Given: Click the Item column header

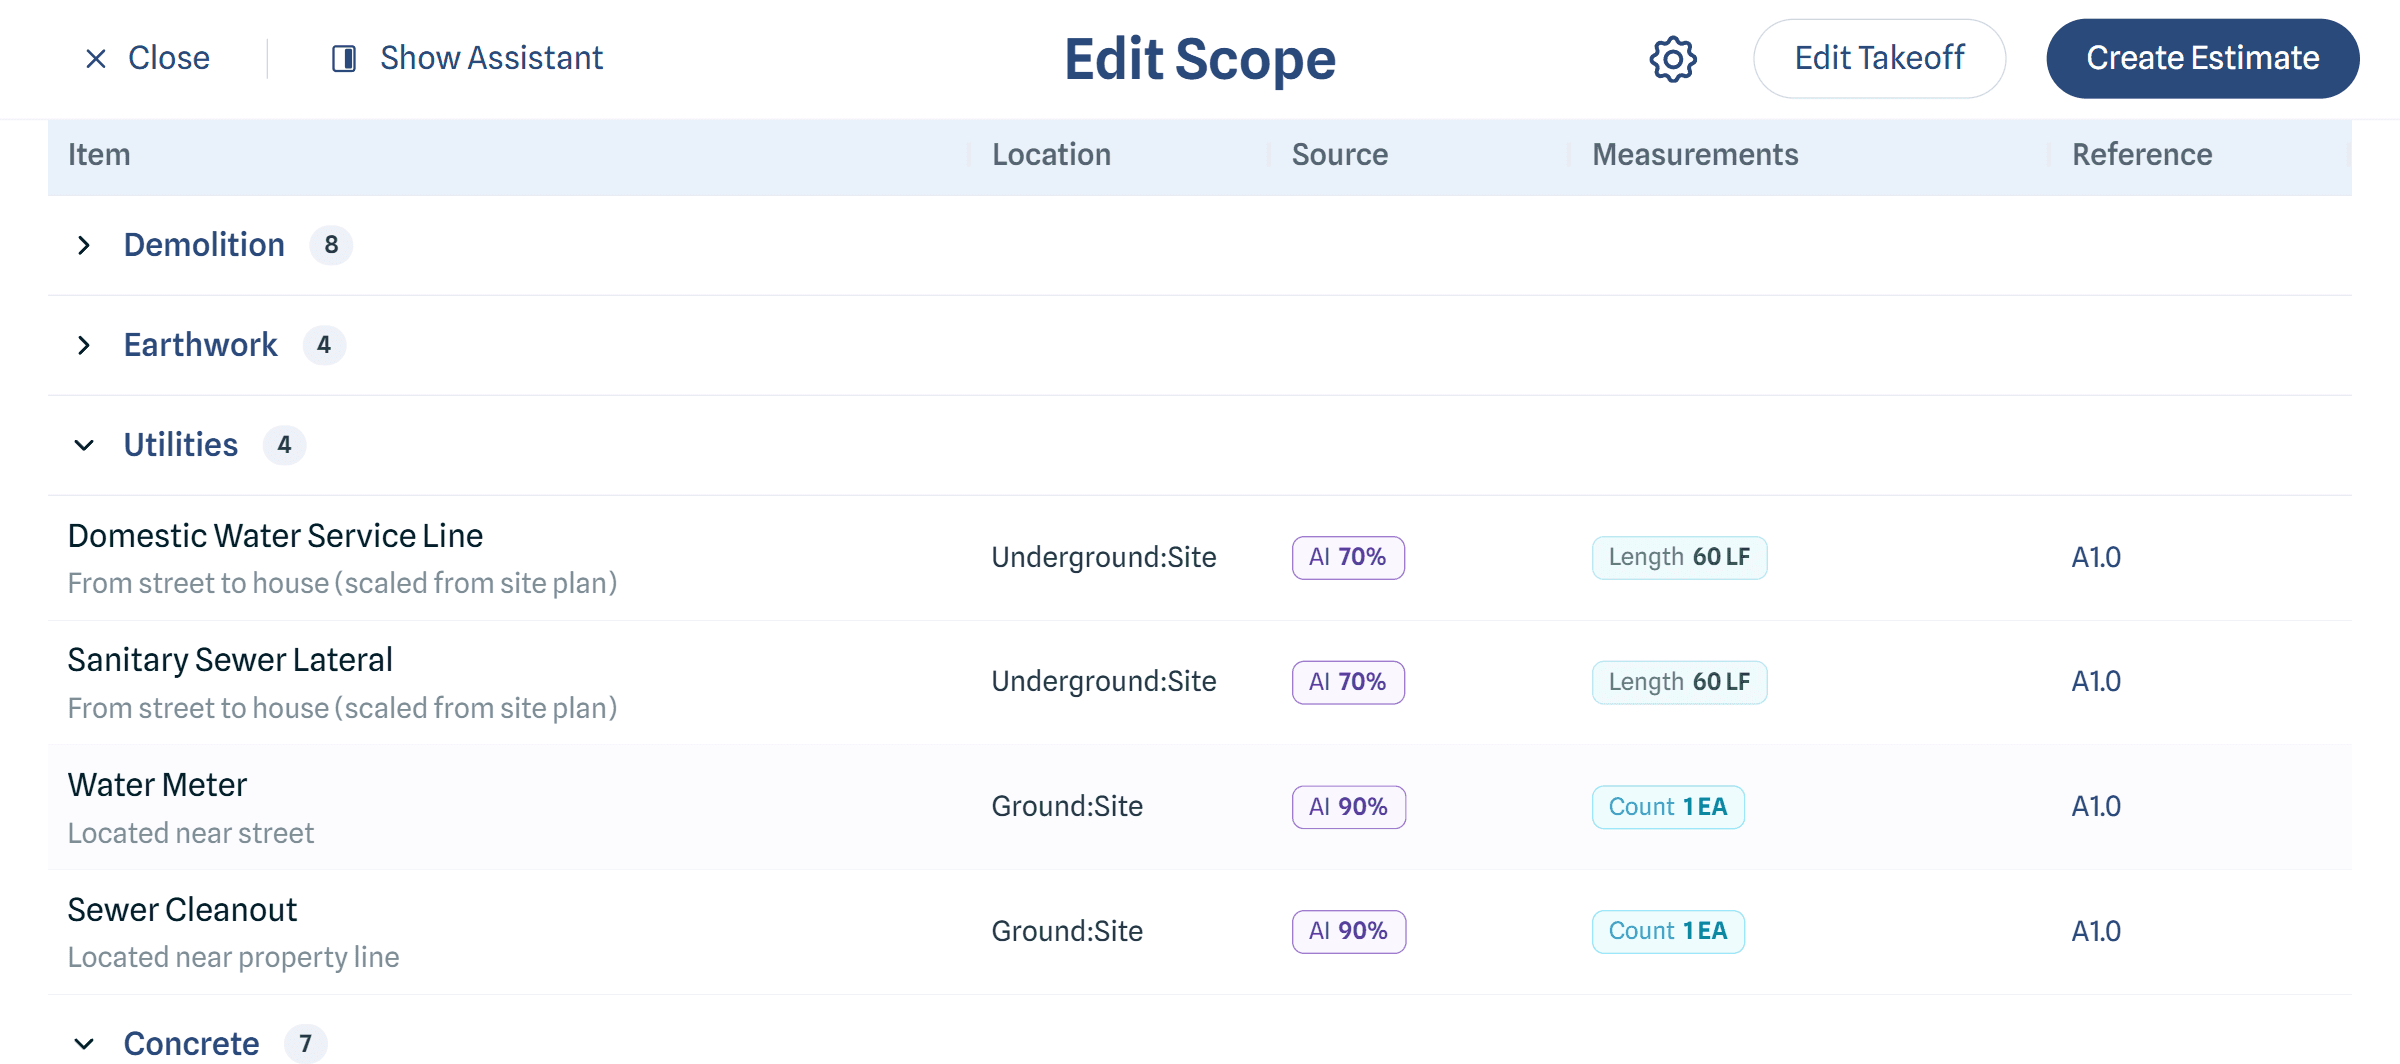Looking at the screenshot, I should coord(99,155).
